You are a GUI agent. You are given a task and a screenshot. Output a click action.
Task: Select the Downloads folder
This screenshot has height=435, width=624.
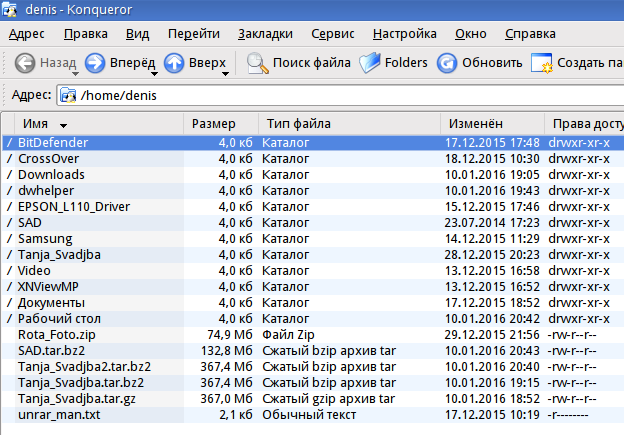51,175
